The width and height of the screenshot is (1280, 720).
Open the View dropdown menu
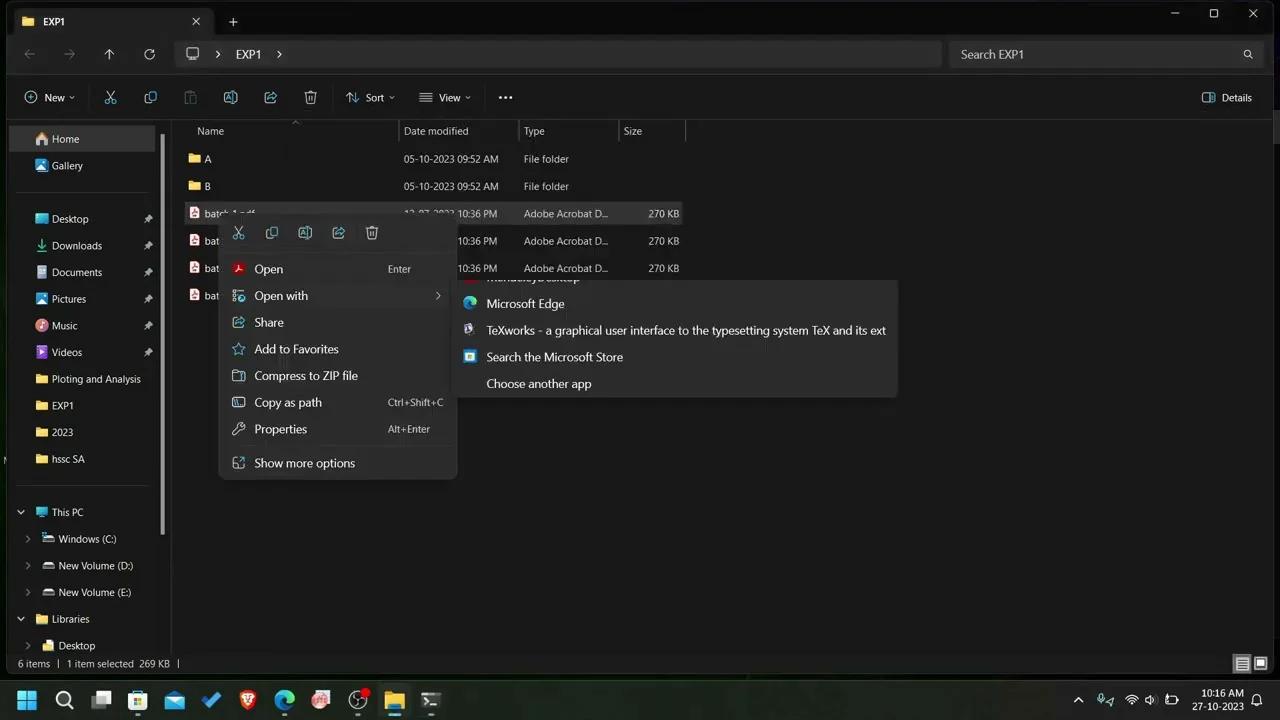click(445, 97)
